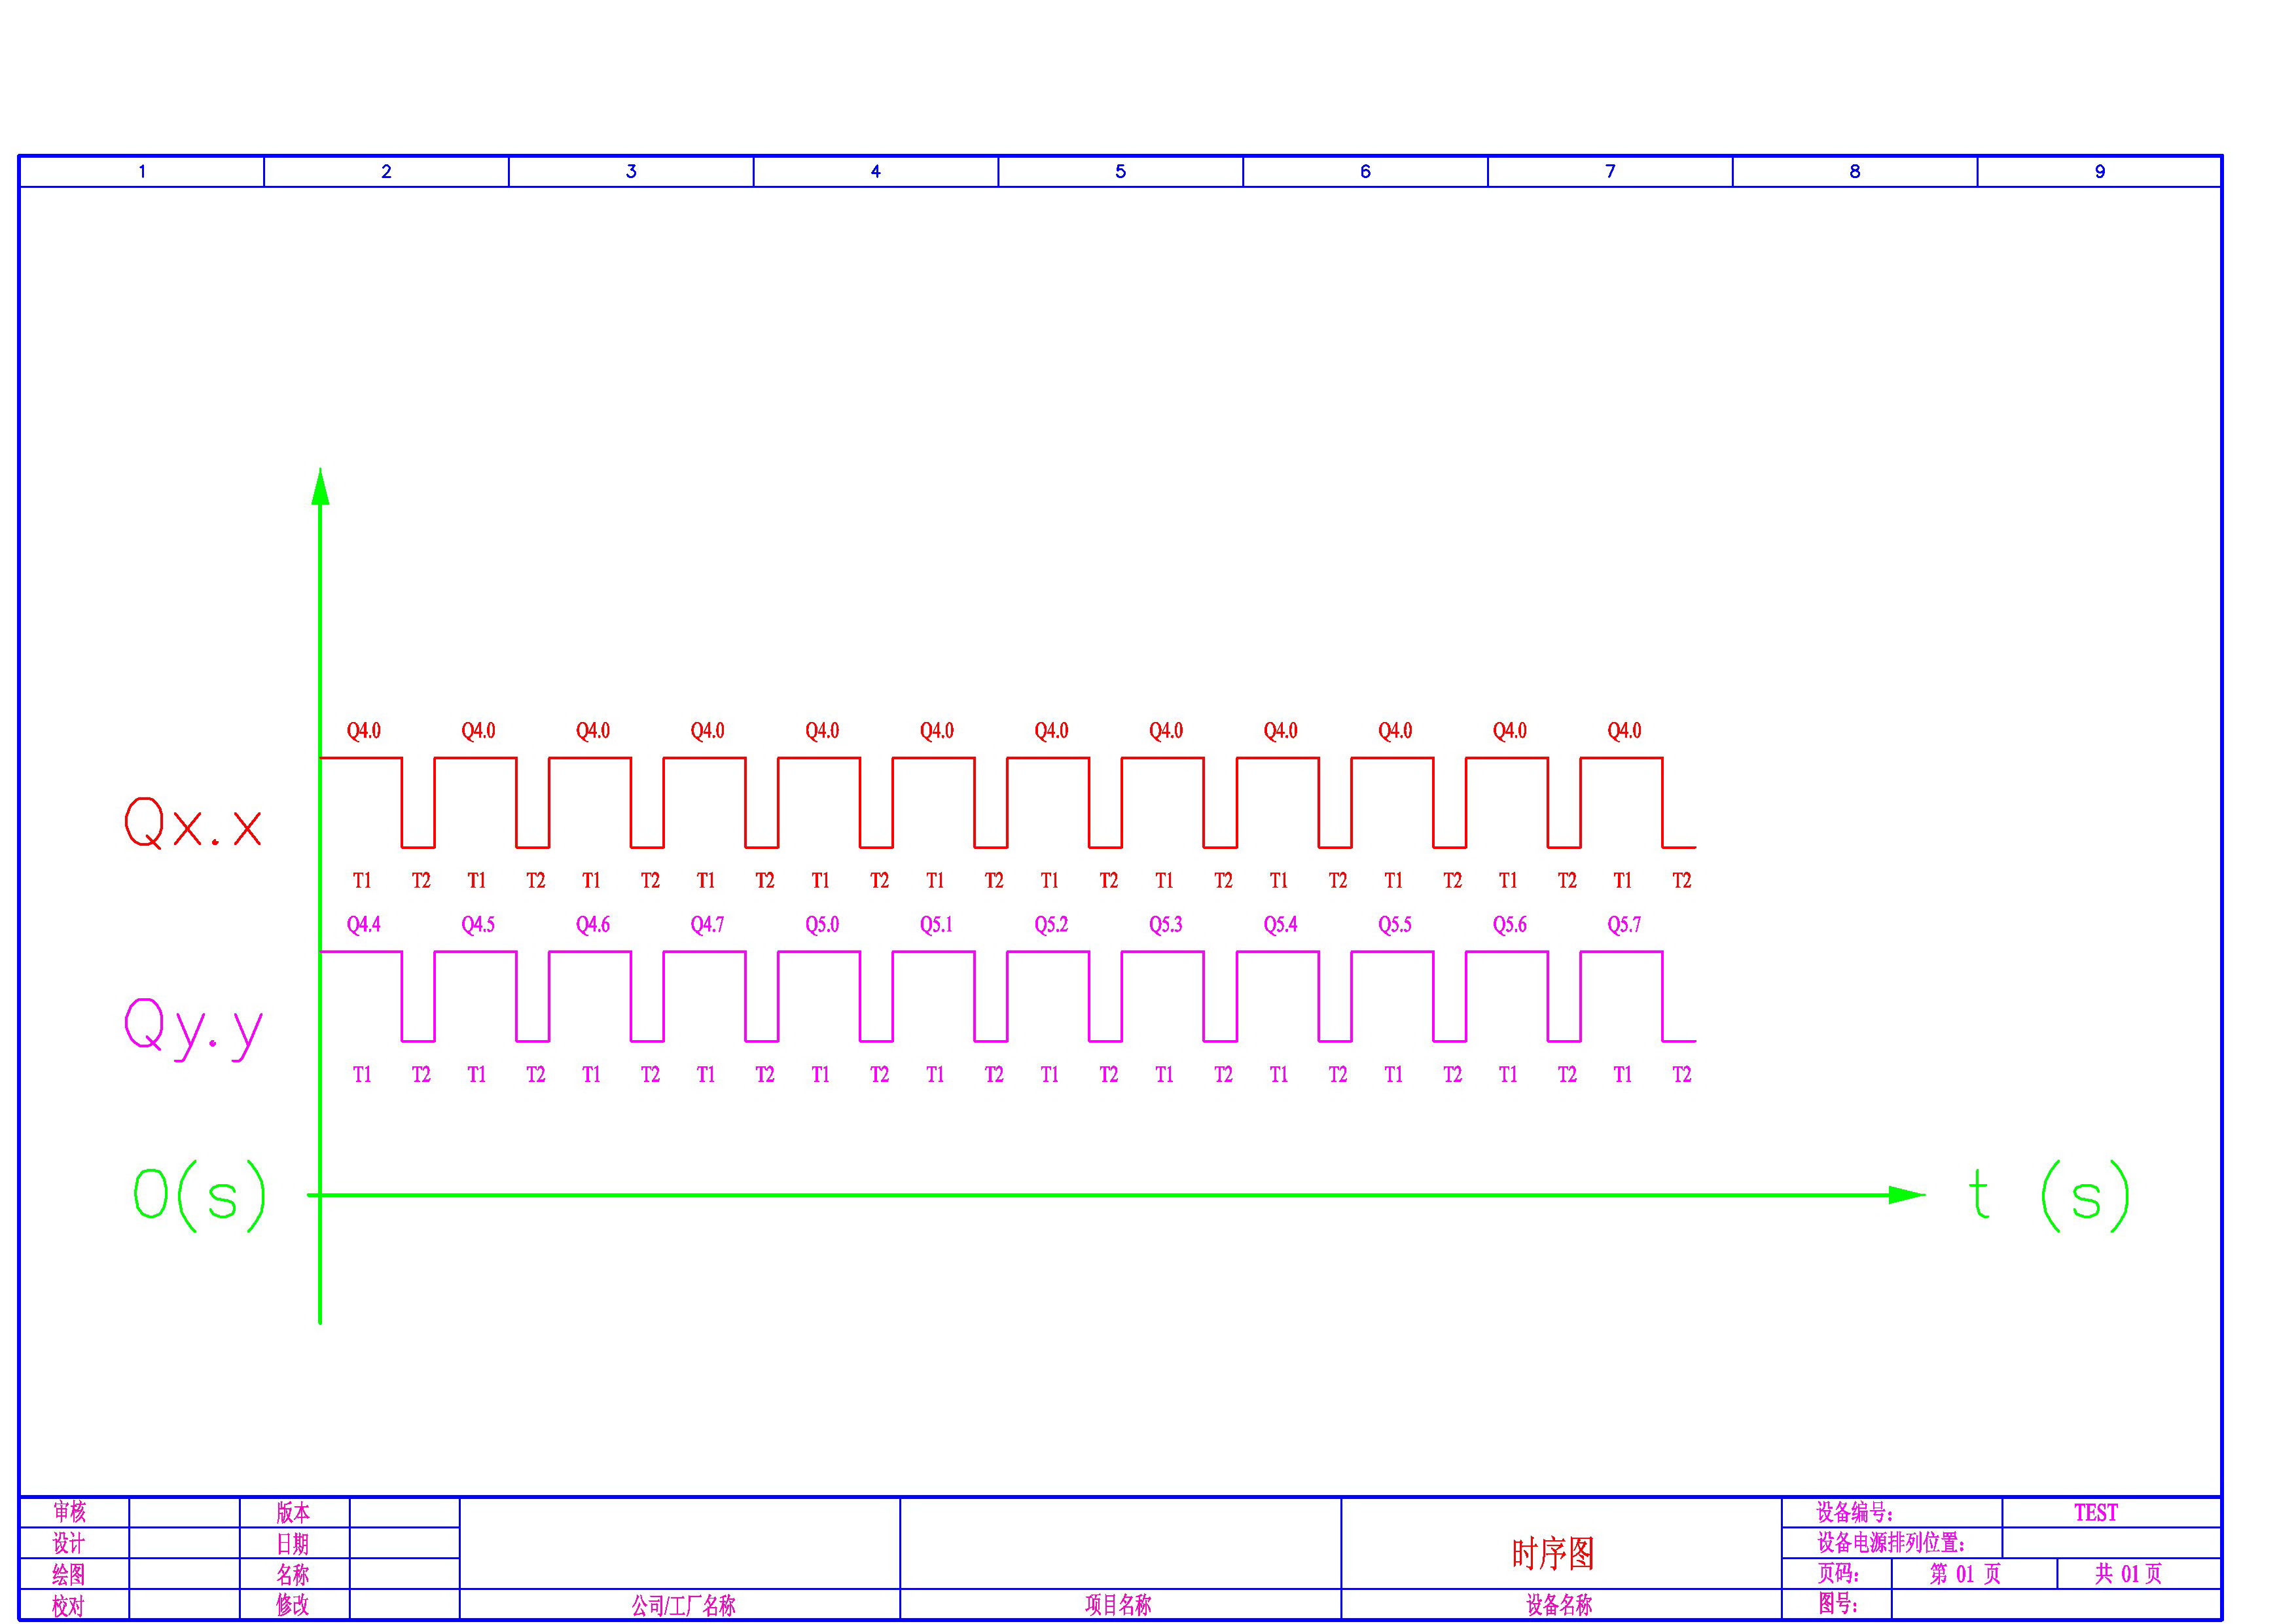Click the 公司/工厂名称 cell
The image size is (2296, 1624).
683,1606
